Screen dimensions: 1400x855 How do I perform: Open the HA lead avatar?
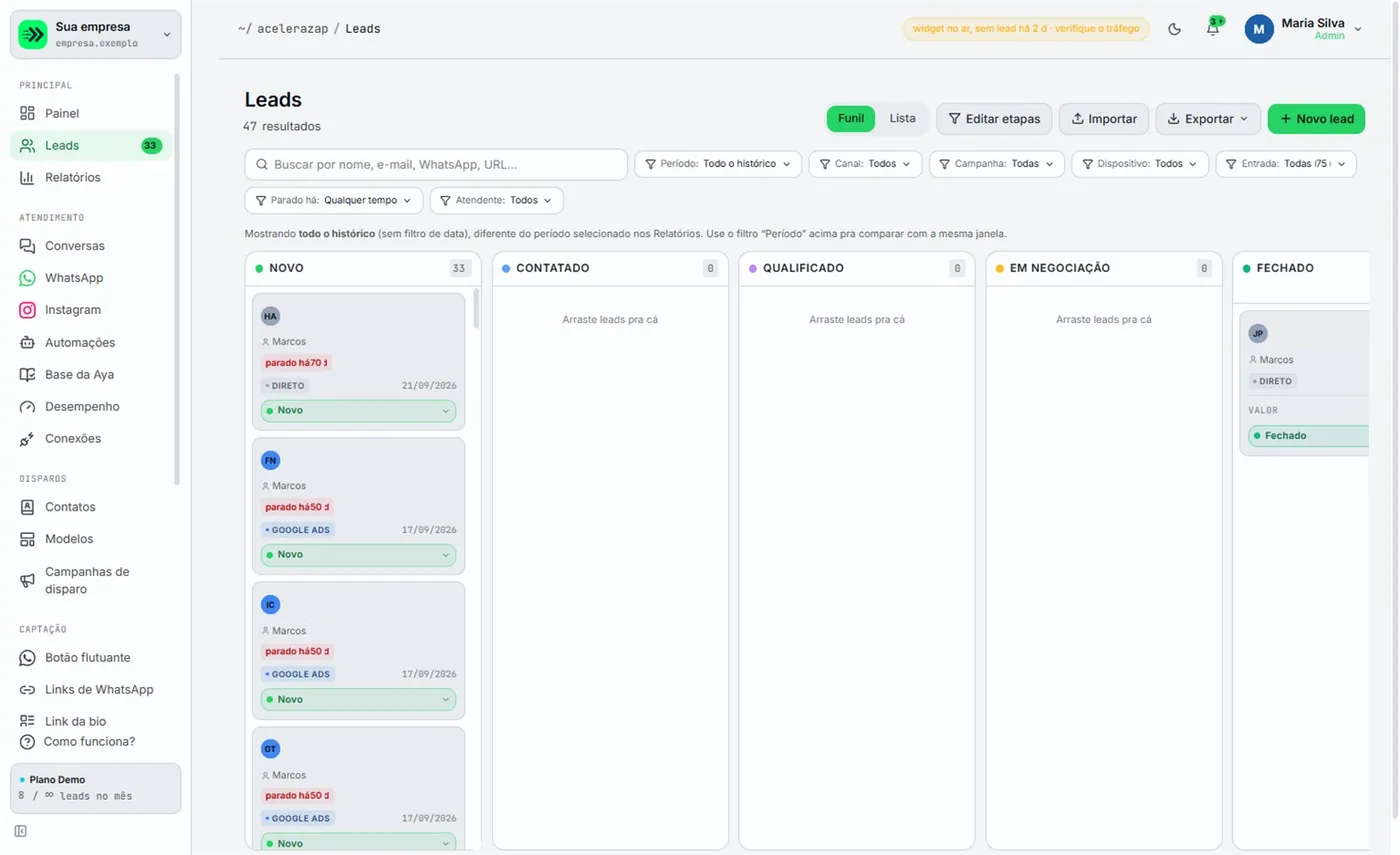click(270, 316)
